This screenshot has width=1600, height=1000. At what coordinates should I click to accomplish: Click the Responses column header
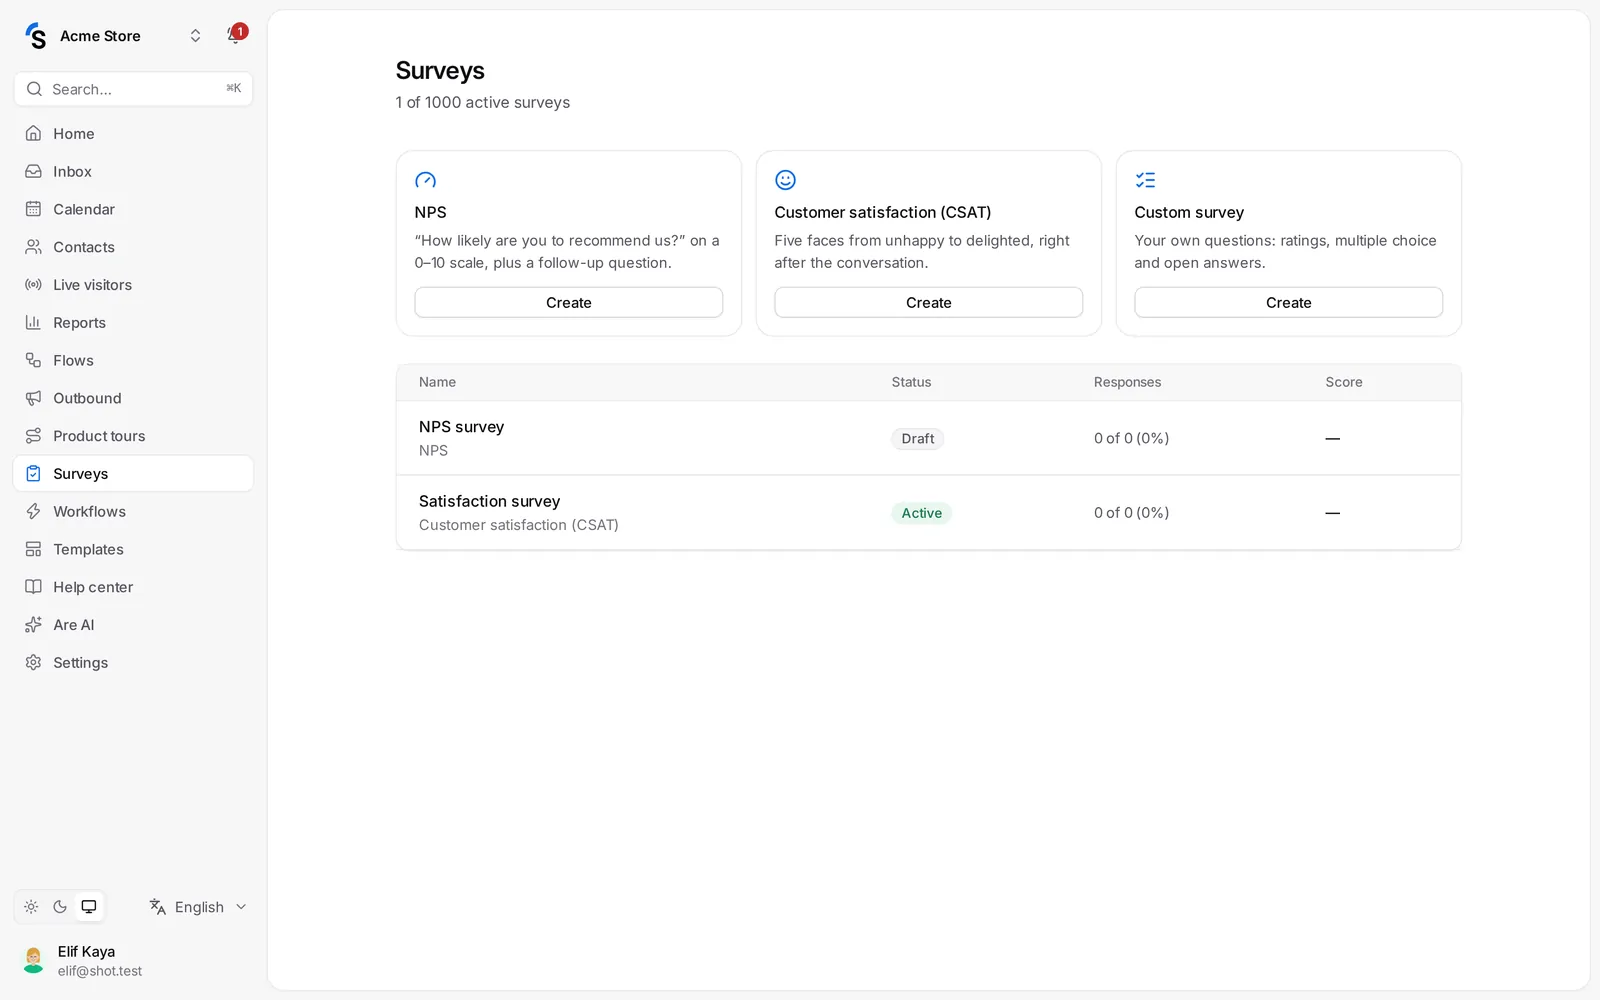click(1127, 382)
